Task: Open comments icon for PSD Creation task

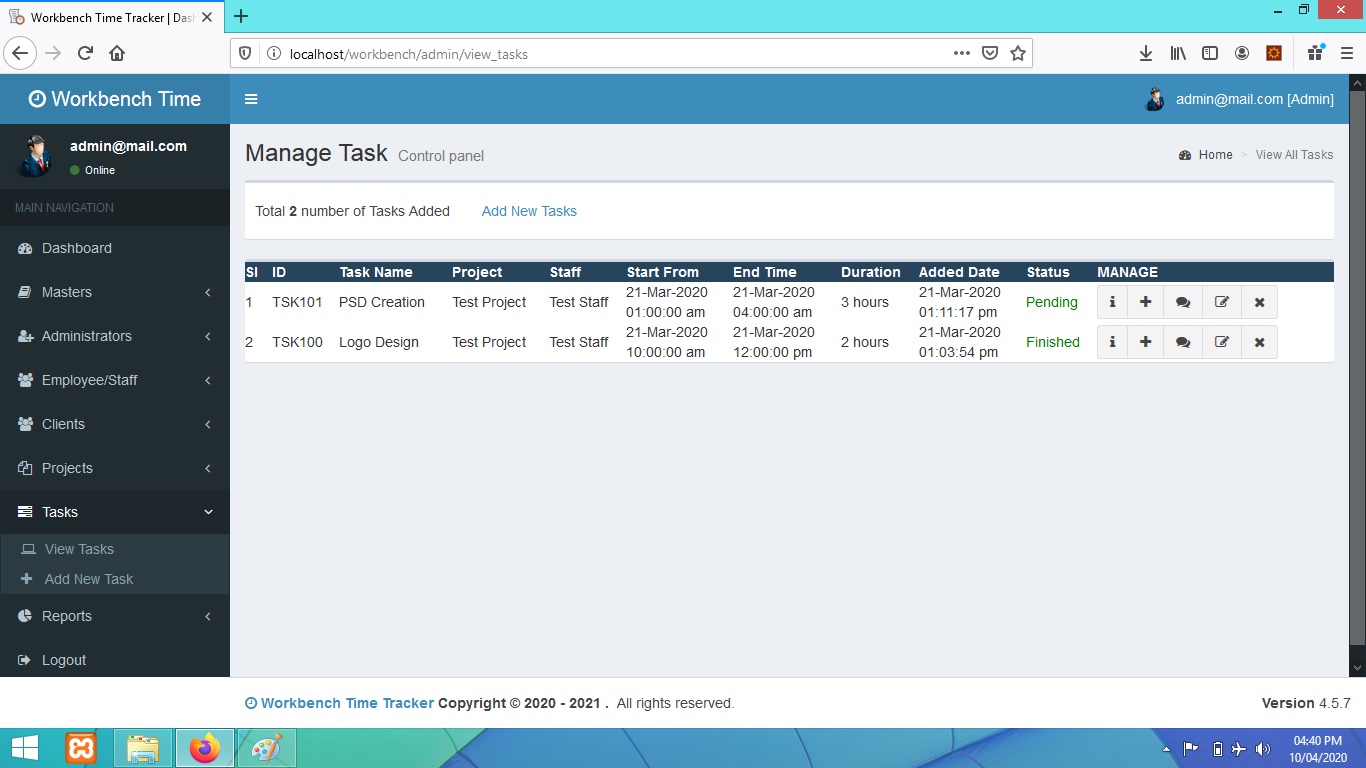Action: click(1183, 302)
